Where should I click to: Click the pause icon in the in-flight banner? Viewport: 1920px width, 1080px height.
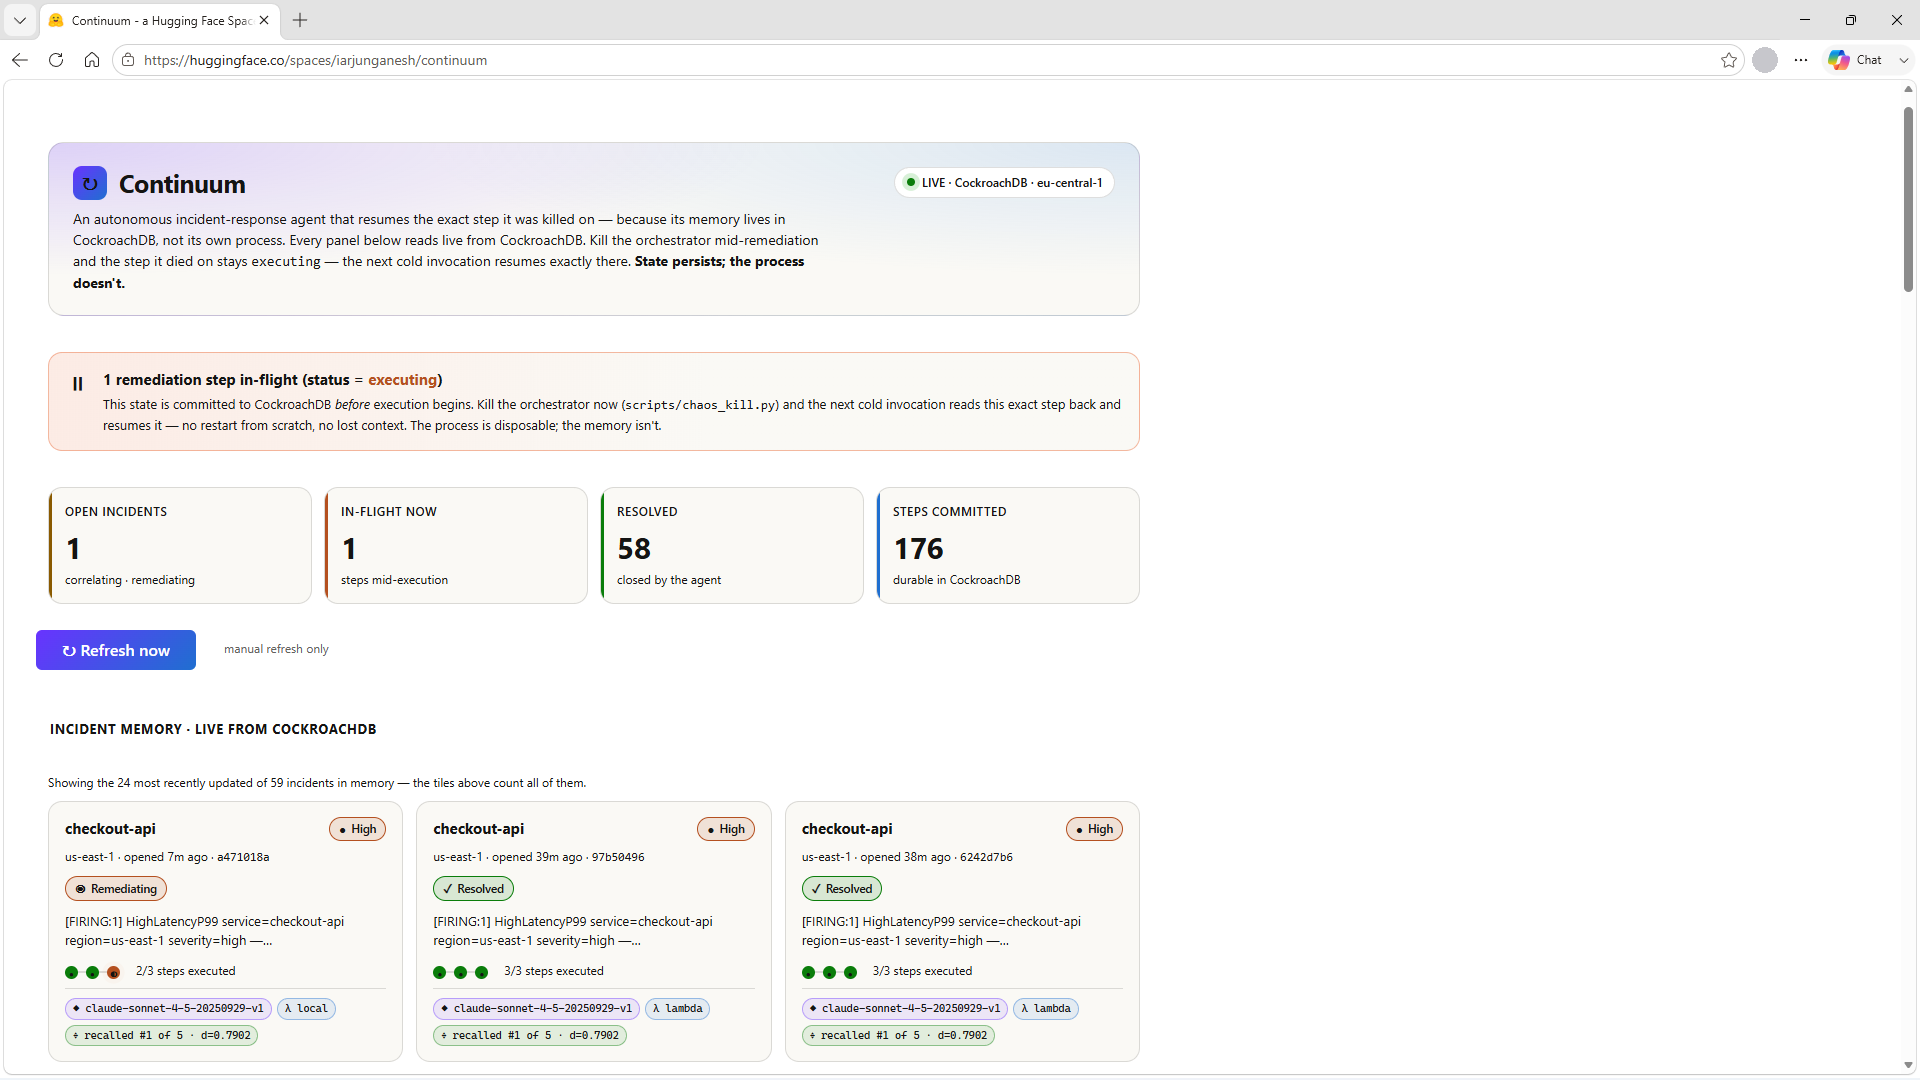(78, 384)
